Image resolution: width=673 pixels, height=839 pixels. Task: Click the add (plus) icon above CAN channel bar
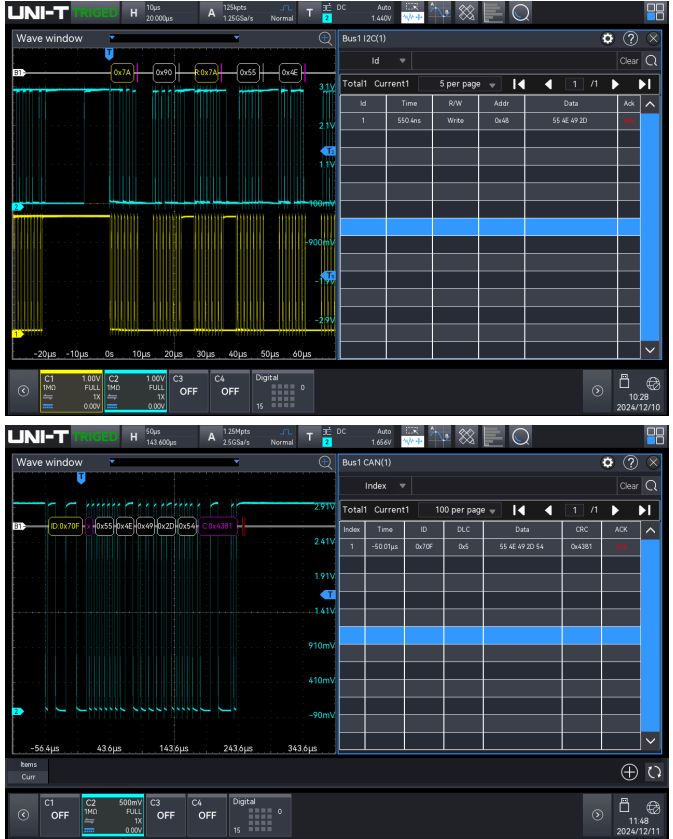[629, 772]
